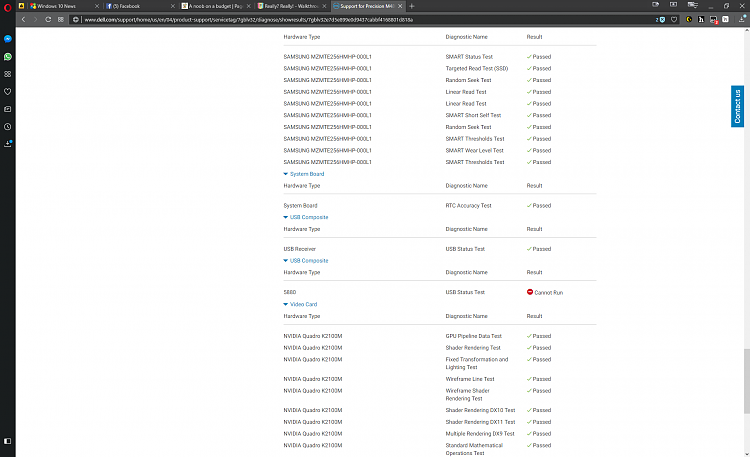Open the yellow circular extension icon
750x457 pixels.
[689, 20]
